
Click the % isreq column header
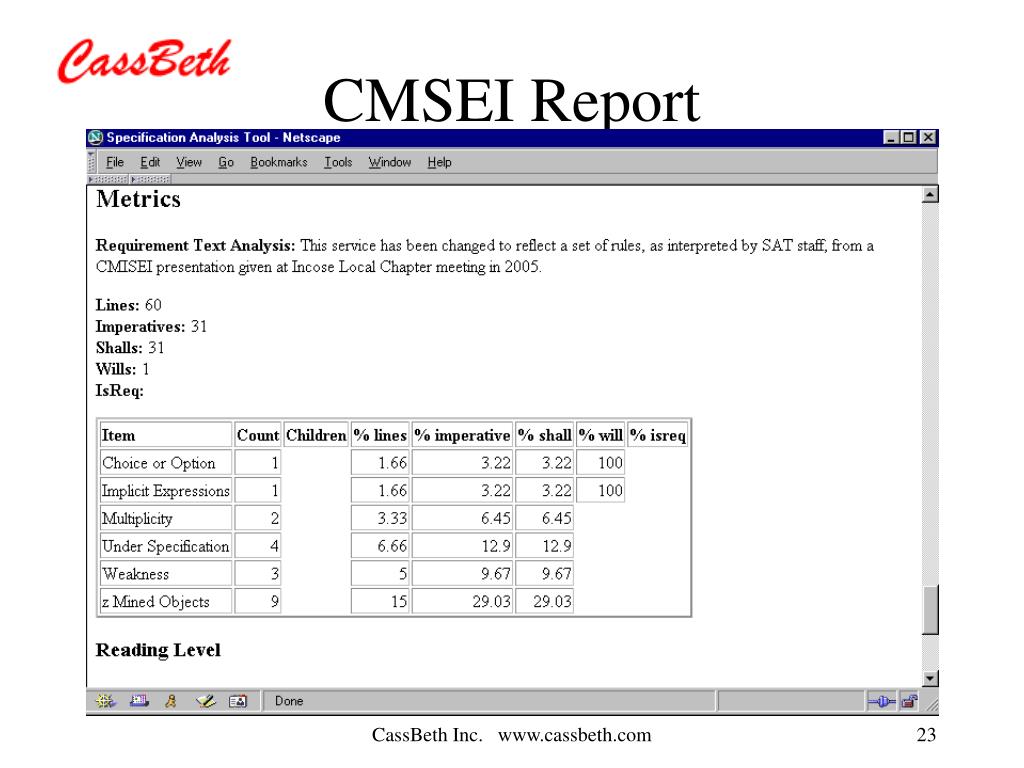658,436
